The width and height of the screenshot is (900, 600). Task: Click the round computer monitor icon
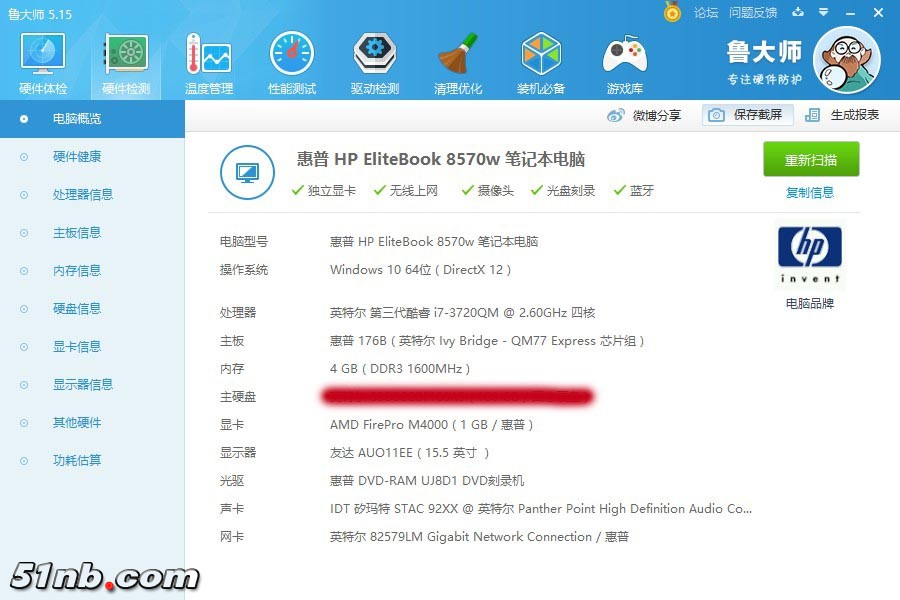(x=247, y=172)
